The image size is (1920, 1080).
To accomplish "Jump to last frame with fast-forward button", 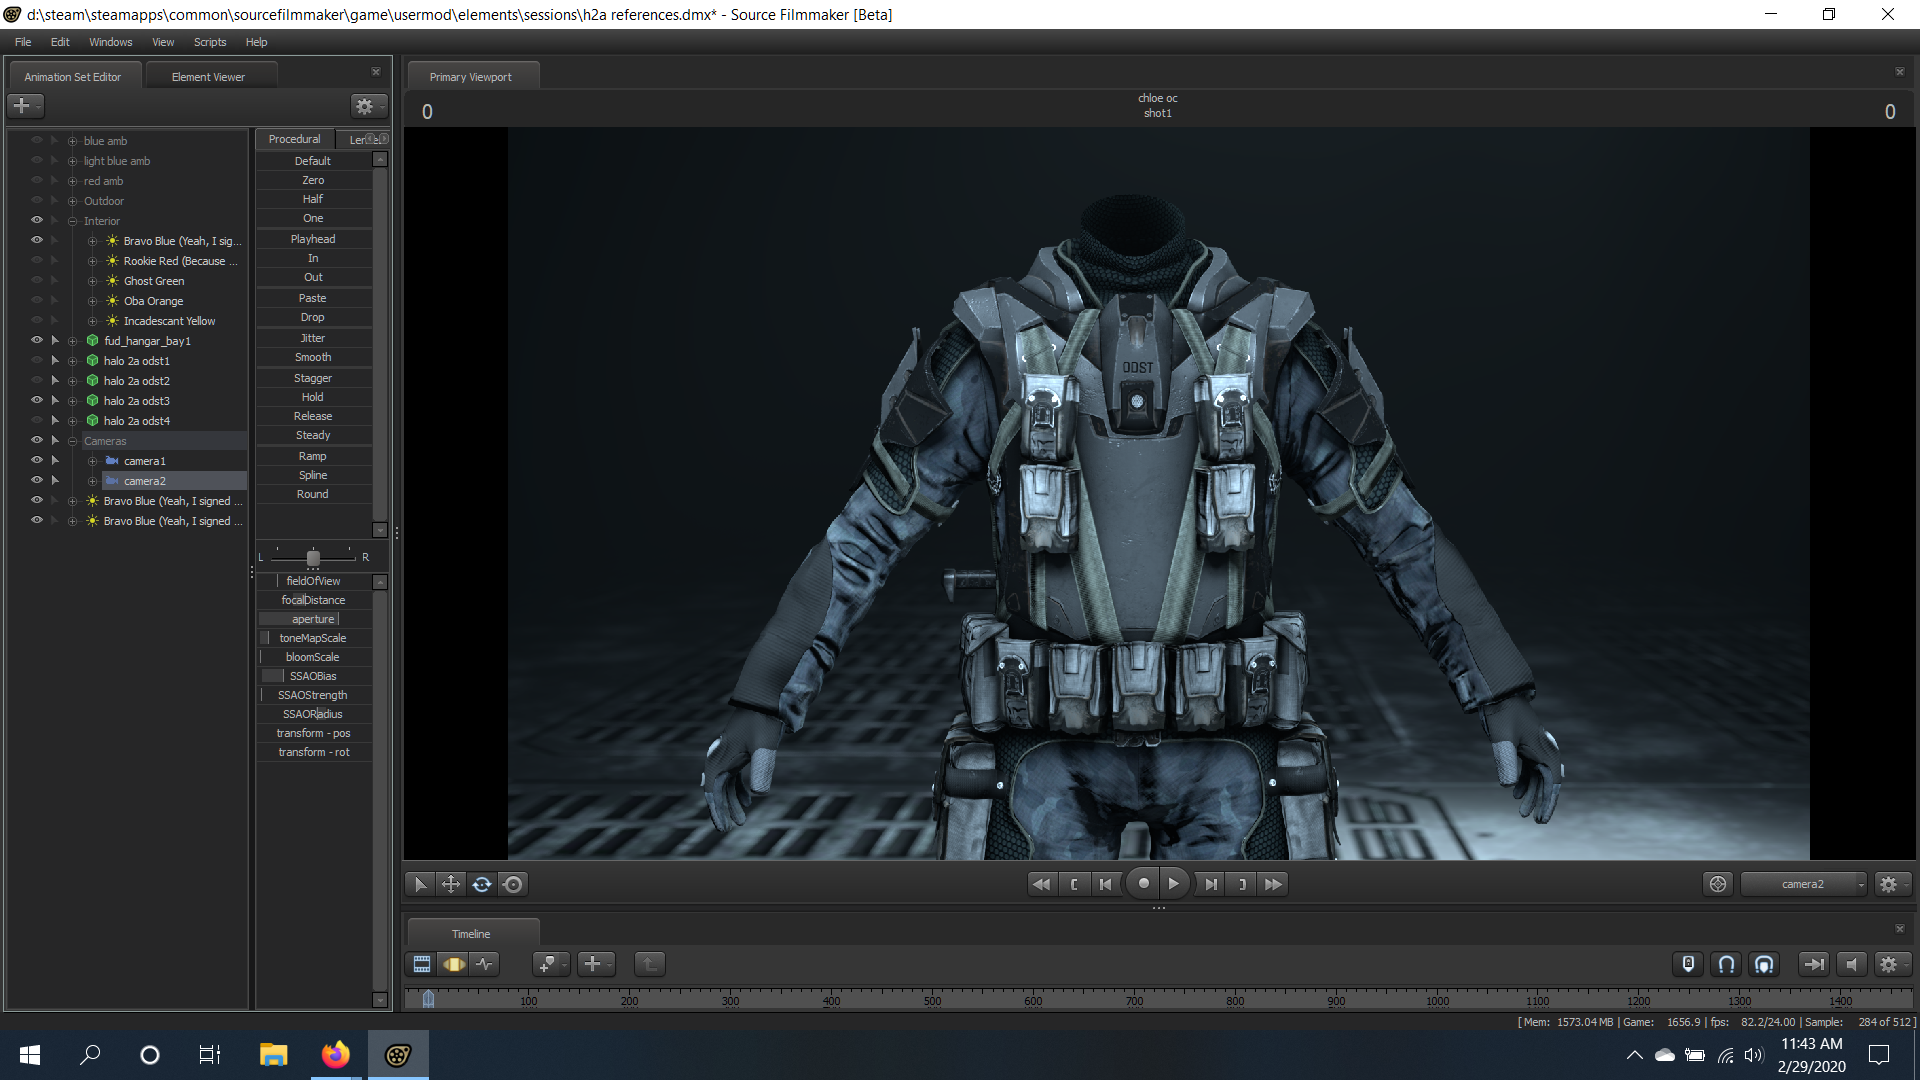I will click(1273, 884).
